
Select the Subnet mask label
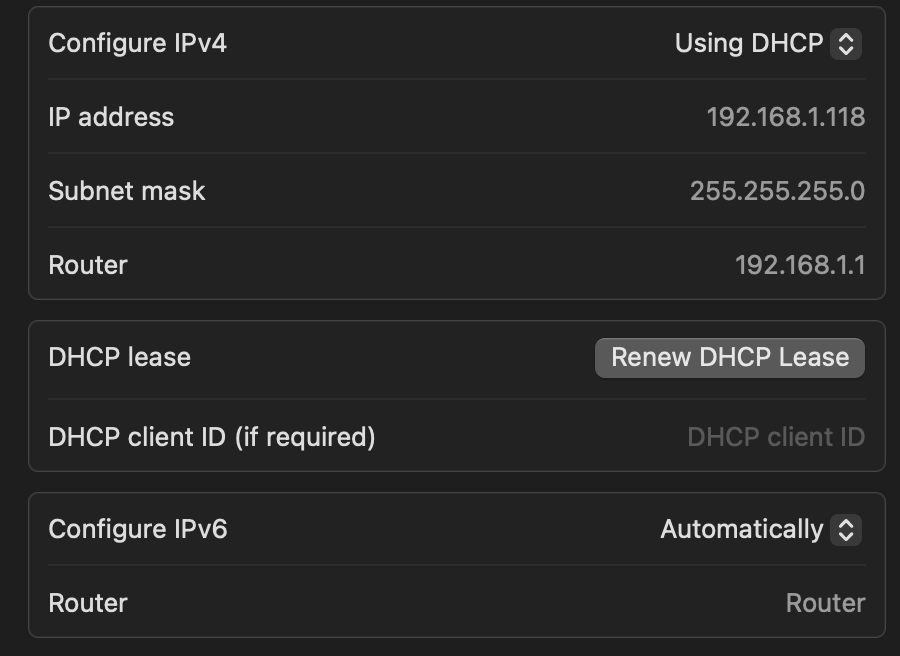tap(126, 191)
